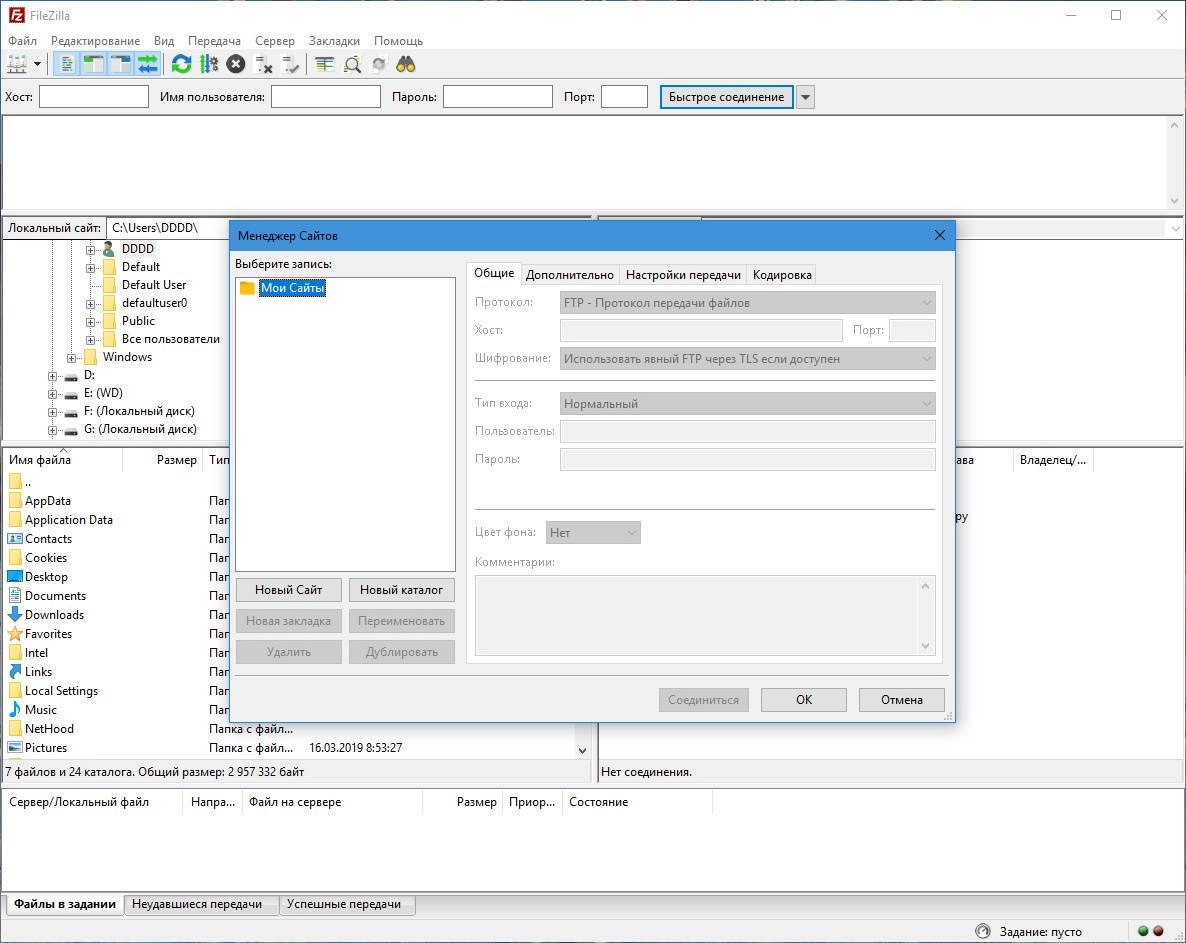
Task: Click the magnifier over list toolbar icon
Action: 352,64
